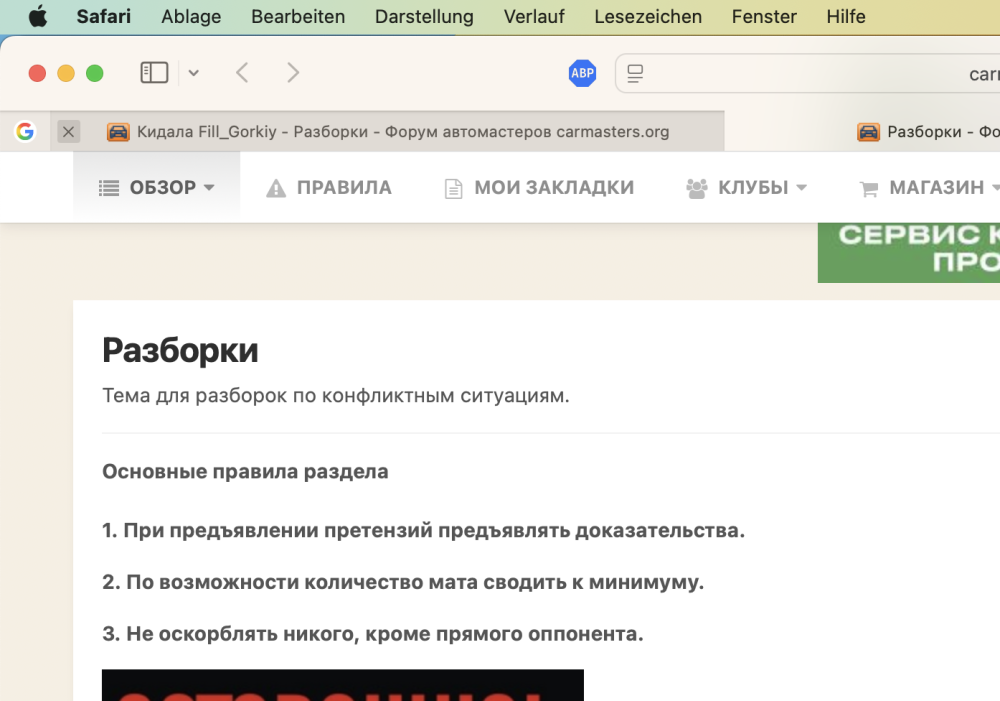This screenshot has height=701, width=1000.
Task: Click the section description 'Тема для разборок'
Action: click(x=335, y=395)
